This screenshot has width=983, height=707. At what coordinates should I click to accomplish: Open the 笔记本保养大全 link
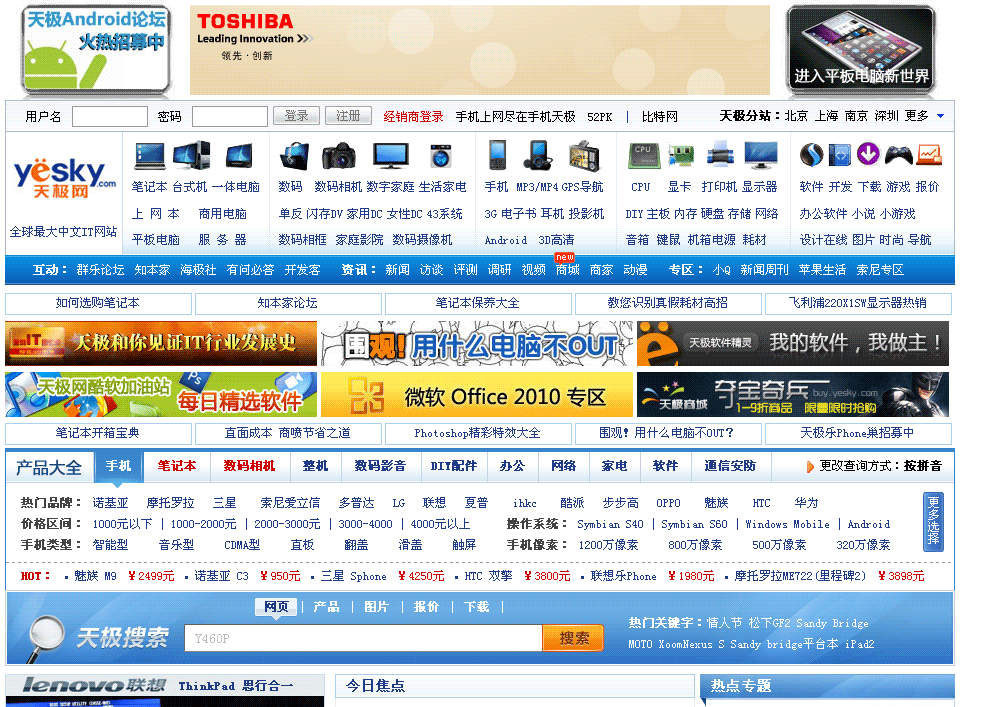(478, 303)
